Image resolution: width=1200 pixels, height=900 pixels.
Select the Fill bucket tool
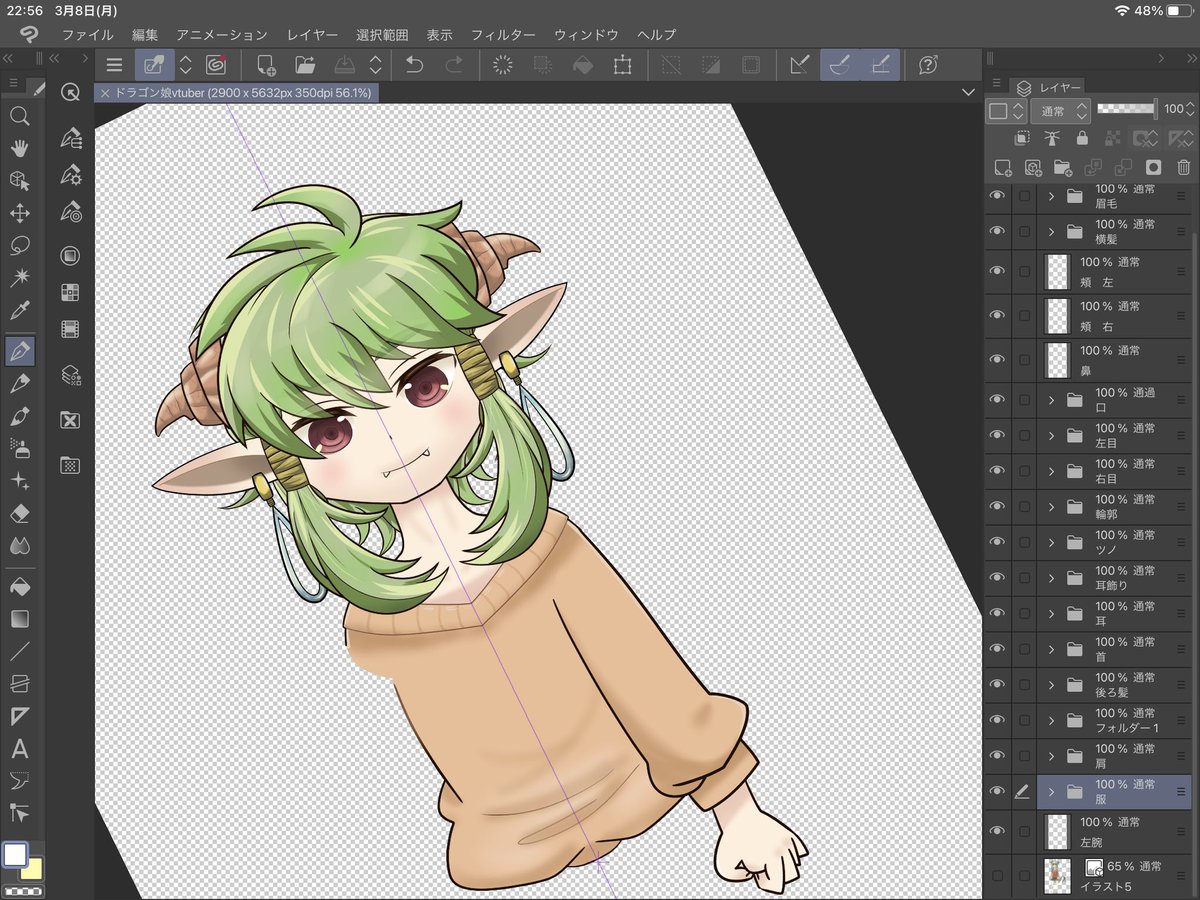tap(19, 587)
